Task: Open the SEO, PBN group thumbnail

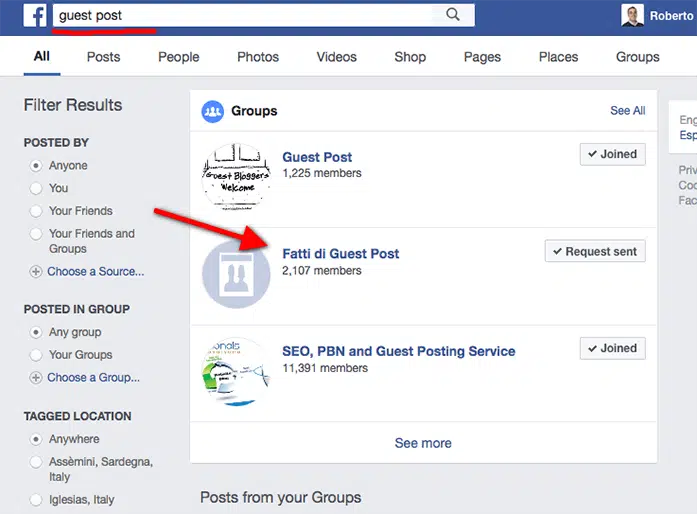Action: (x=236, y=372)
